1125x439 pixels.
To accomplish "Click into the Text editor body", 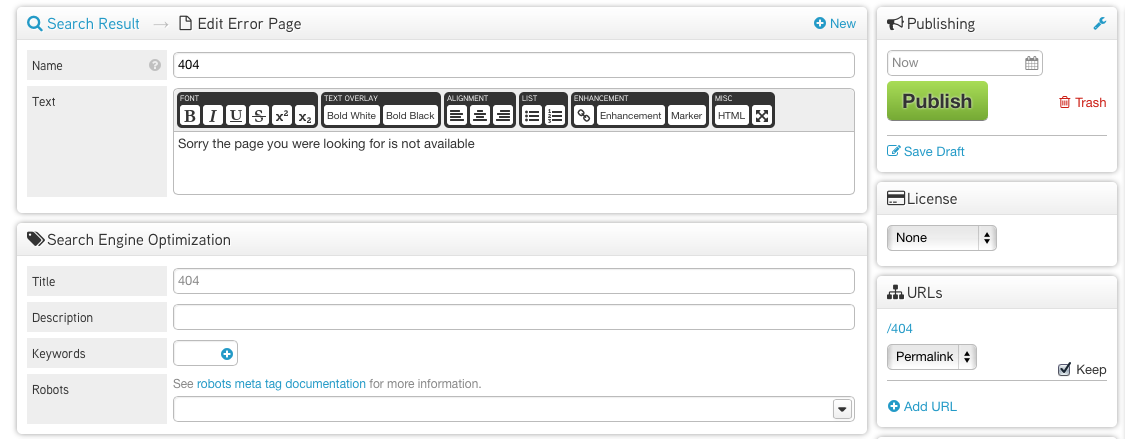I will tap(514, 163).
